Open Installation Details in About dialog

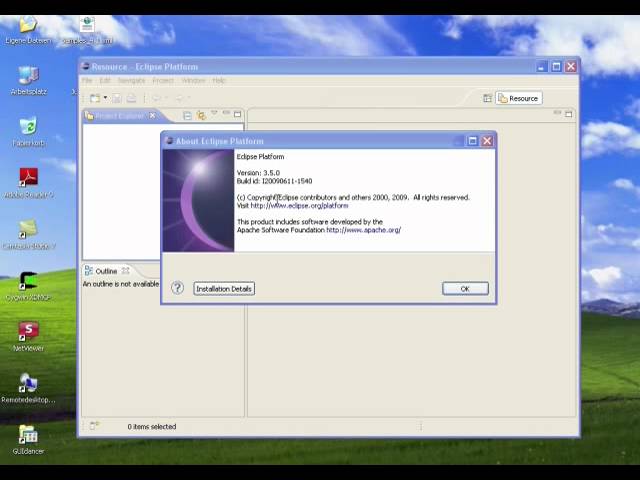coord(224,289)
